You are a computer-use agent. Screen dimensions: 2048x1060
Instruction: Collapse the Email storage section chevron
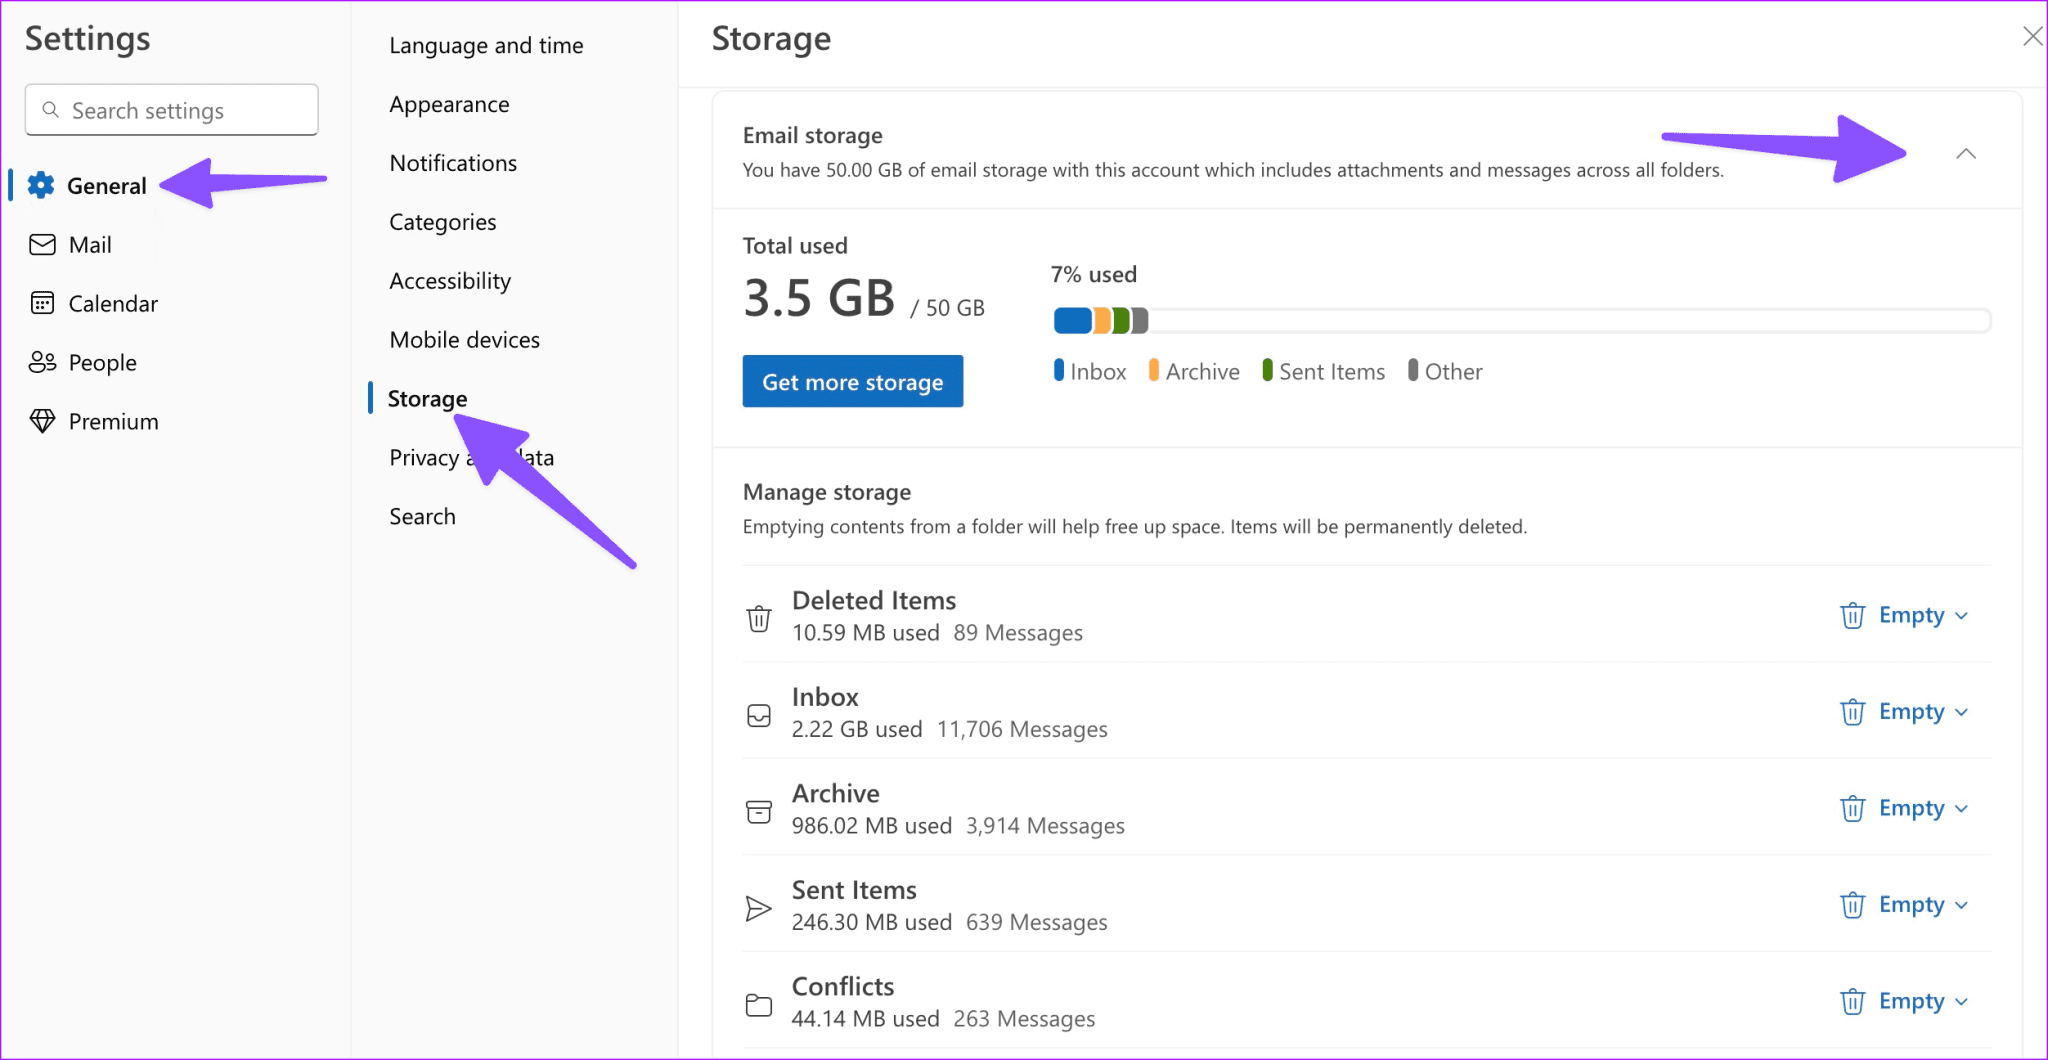point(1967,154)
